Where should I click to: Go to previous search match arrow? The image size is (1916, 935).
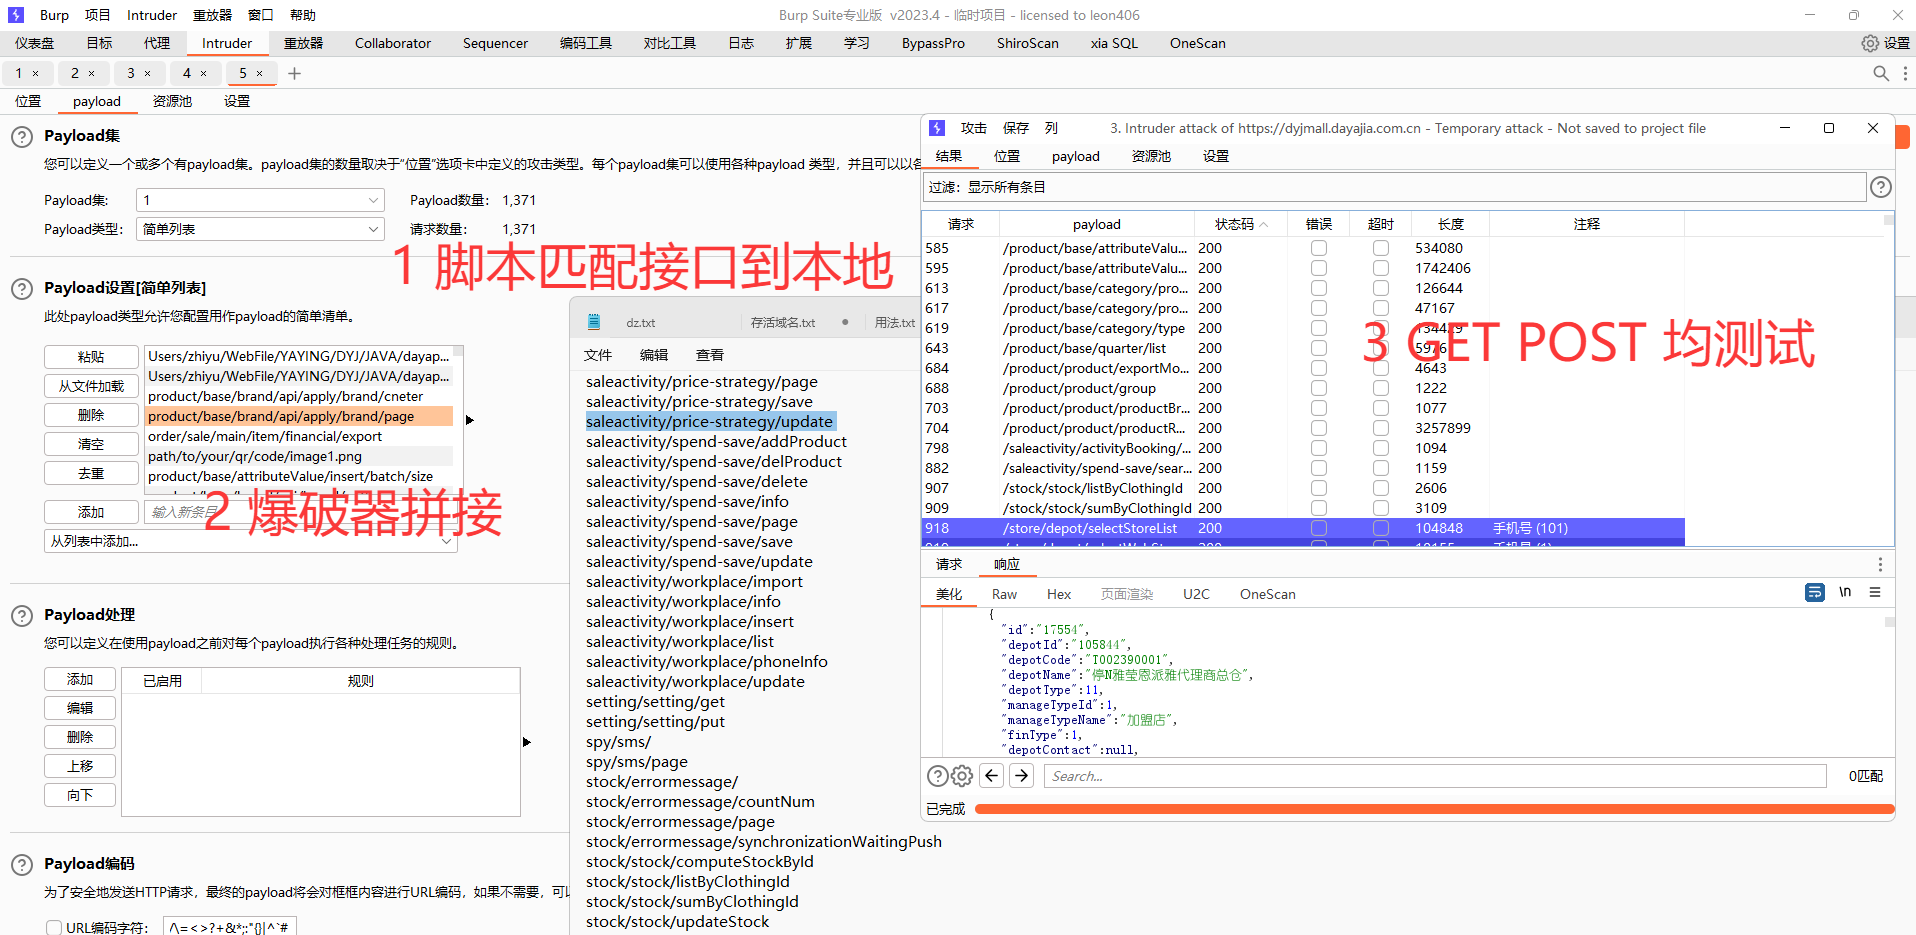click(x=992, y=775)
